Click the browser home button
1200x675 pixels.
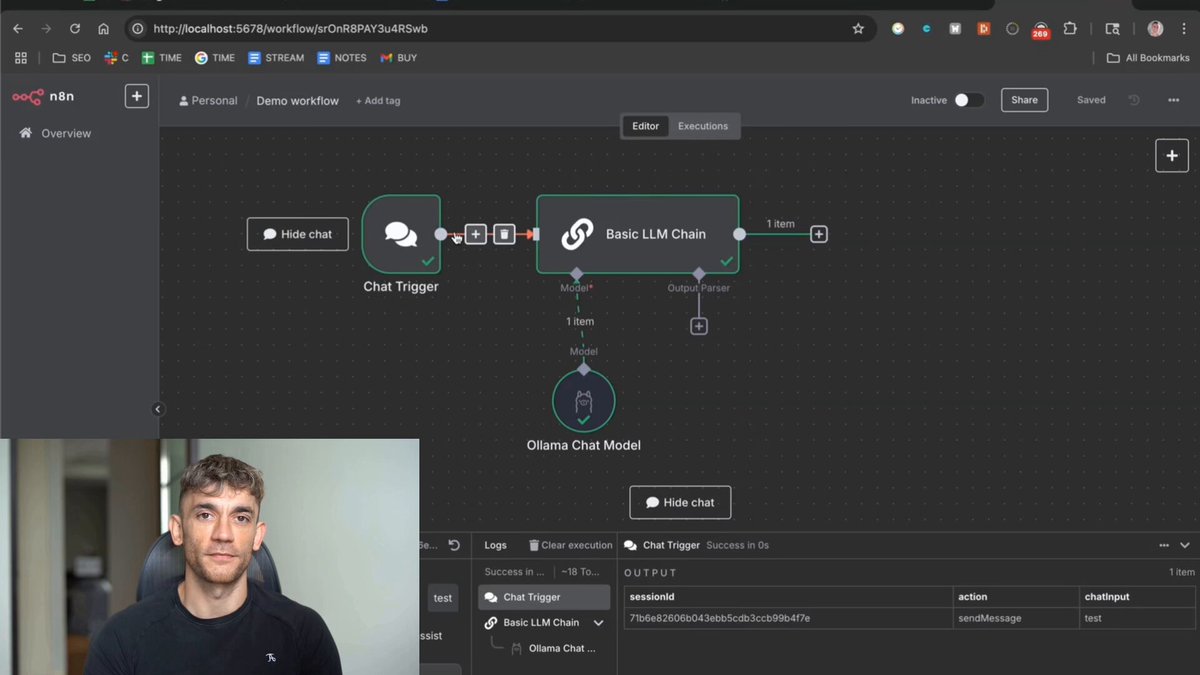[x=103, y=29]
